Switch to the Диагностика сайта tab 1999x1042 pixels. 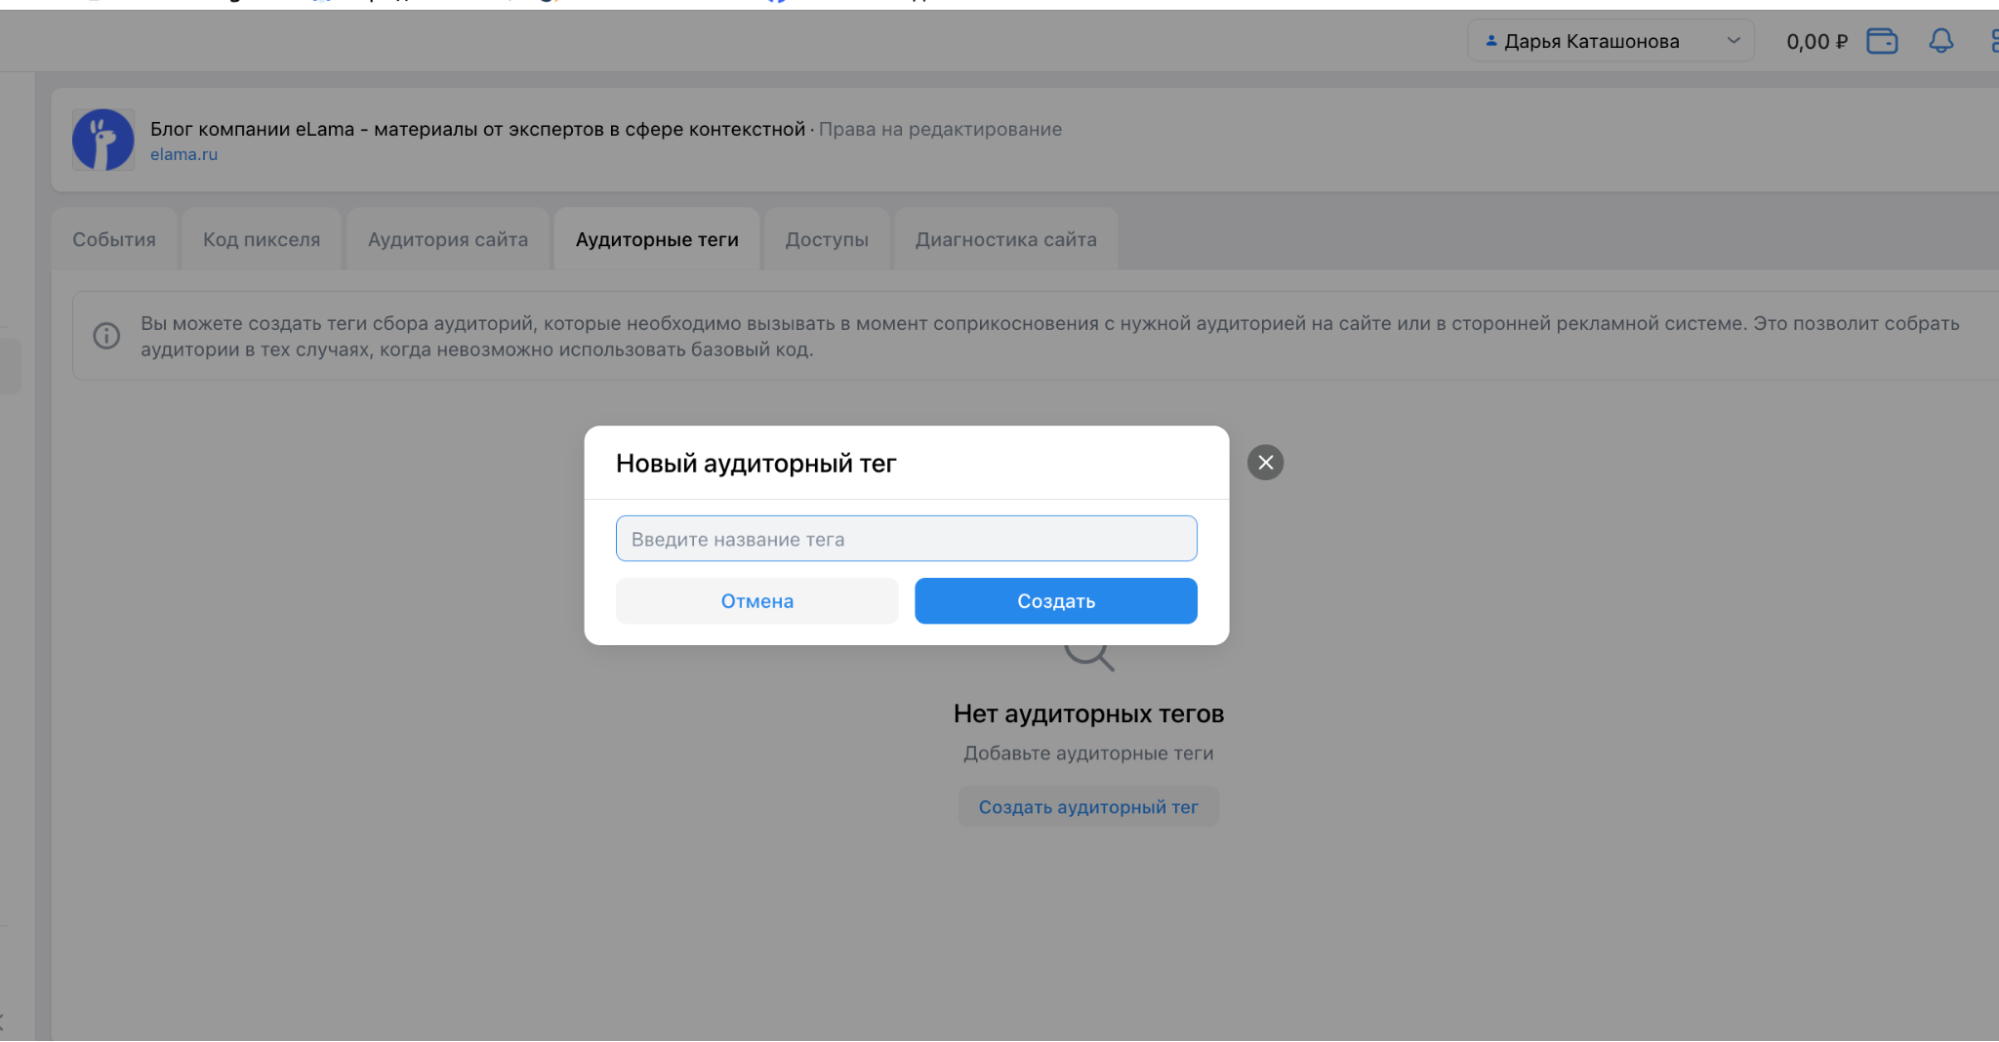pyautogui.click(x=1006, y=240)
